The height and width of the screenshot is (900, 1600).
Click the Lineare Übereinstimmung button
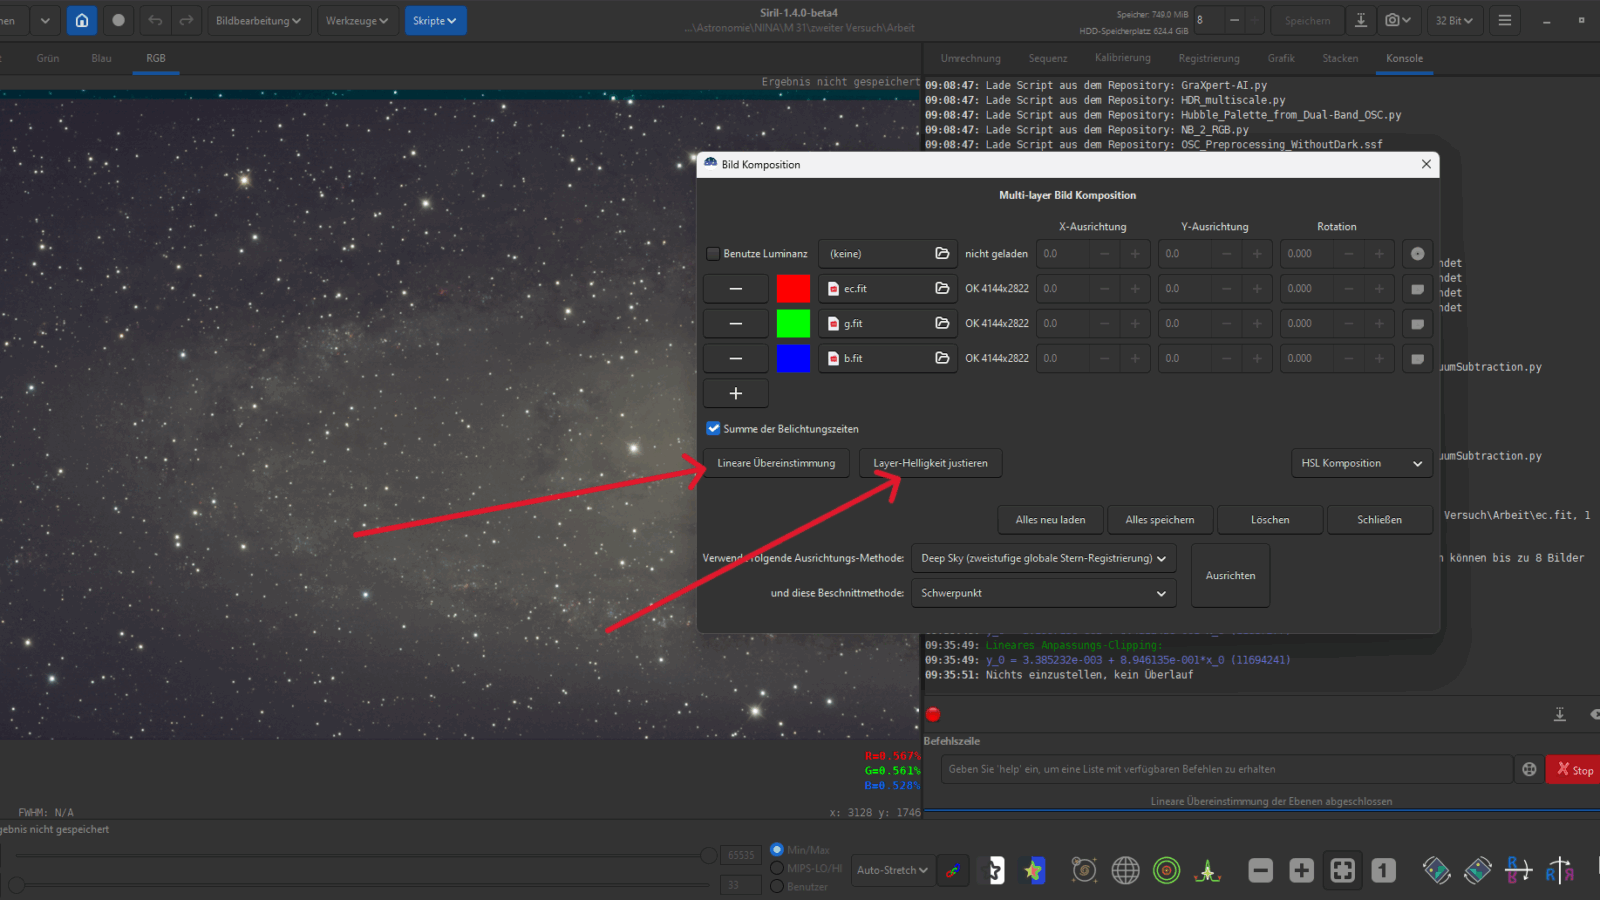776,463
